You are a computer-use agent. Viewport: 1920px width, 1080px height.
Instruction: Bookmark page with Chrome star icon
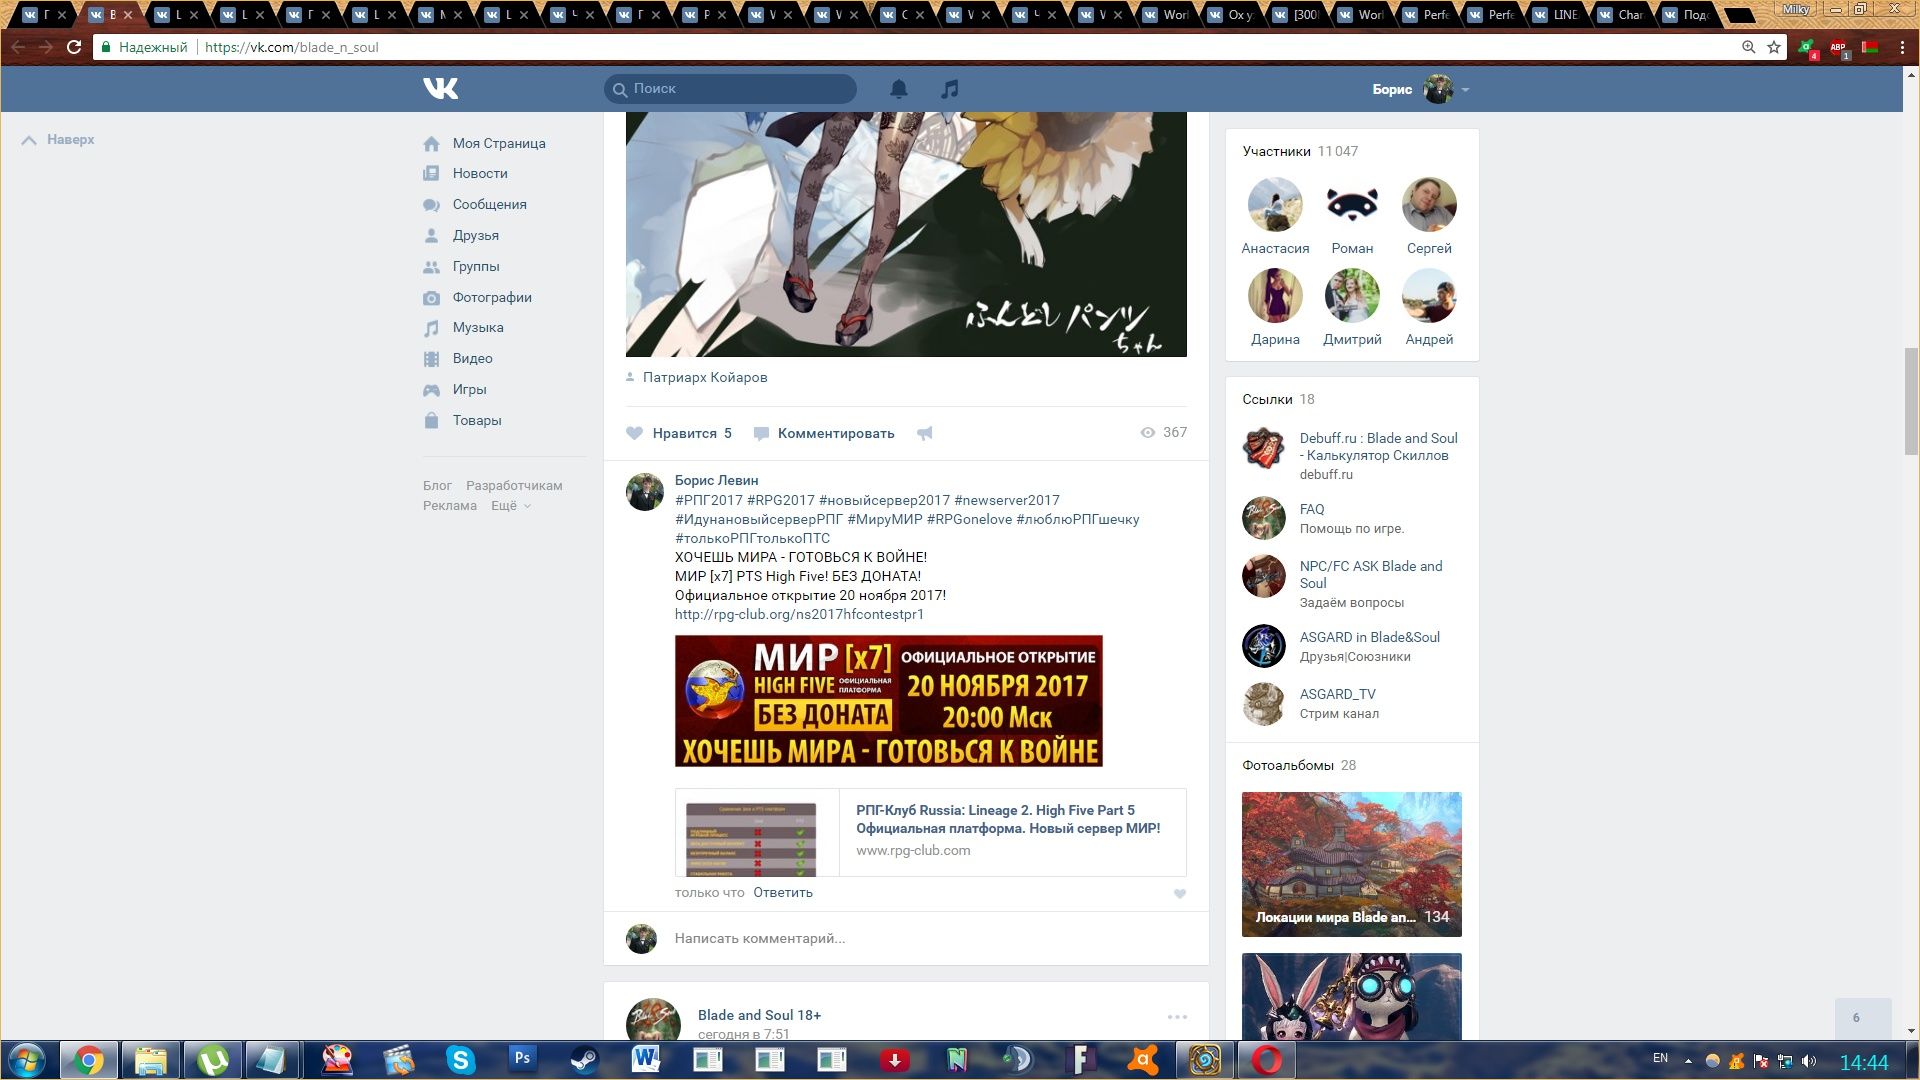click(1774, 47)
